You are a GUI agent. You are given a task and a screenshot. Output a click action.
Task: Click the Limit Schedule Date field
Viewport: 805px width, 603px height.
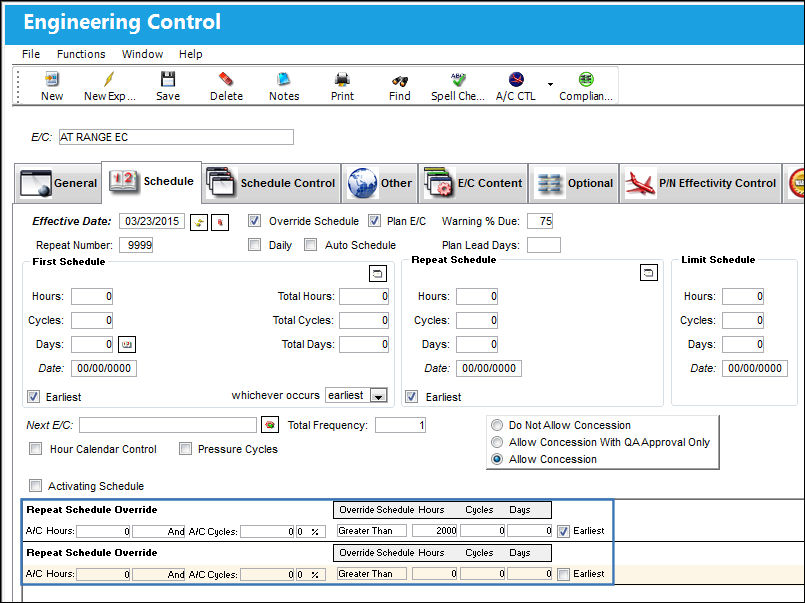pyautogui.click(x=755, y=368)
